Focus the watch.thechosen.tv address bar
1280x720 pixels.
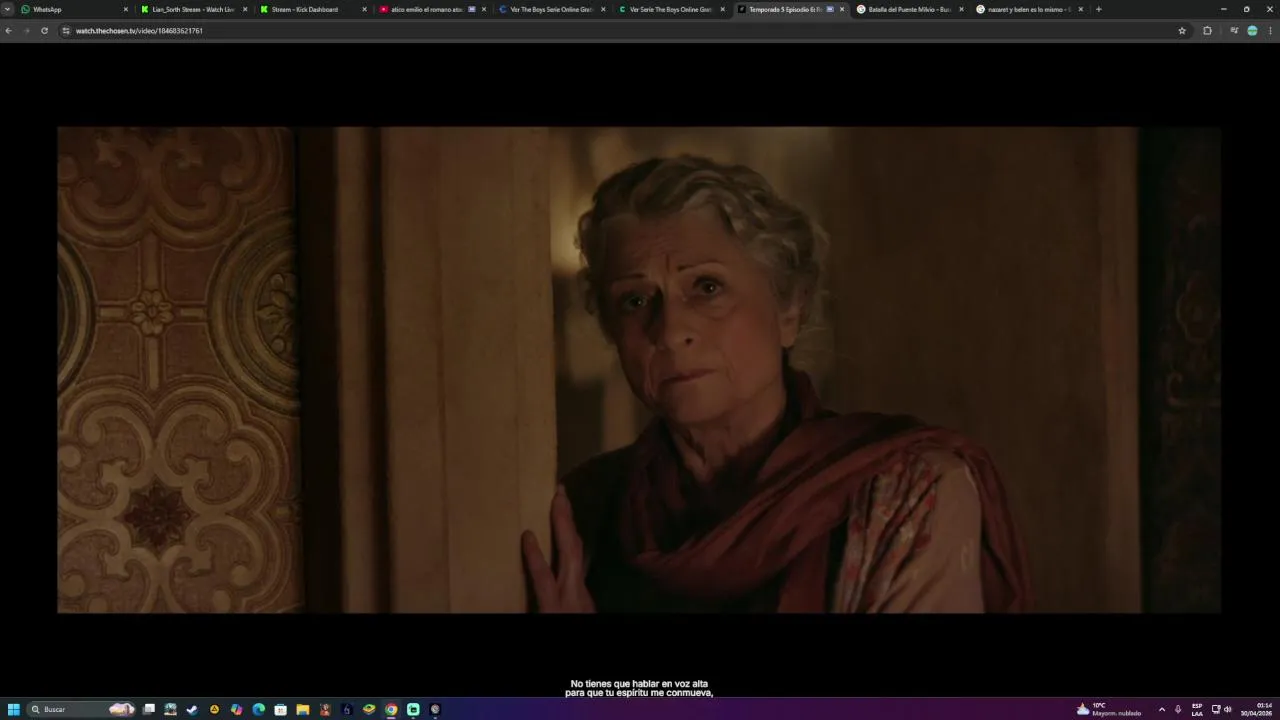pos(625,31)
